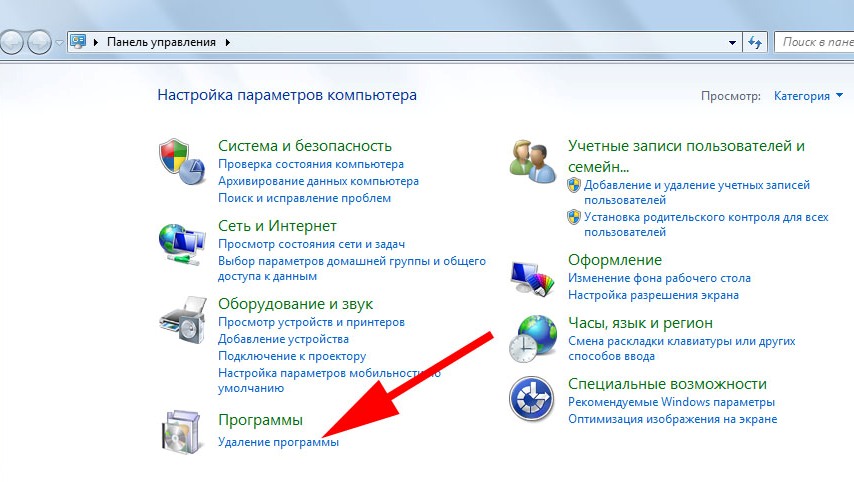Open Clock, Language and Region icon
854x482 pixels.
tap(533, 339)
